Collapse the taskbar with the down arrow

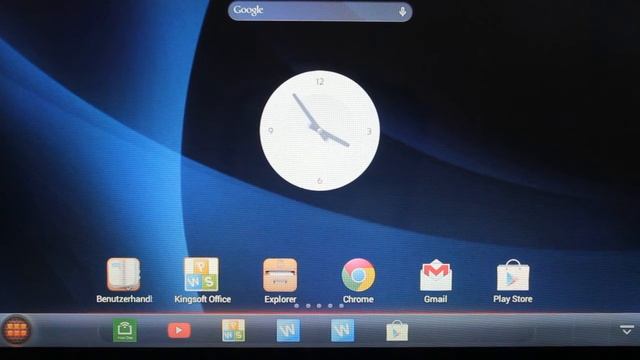(x=627, y=330)
